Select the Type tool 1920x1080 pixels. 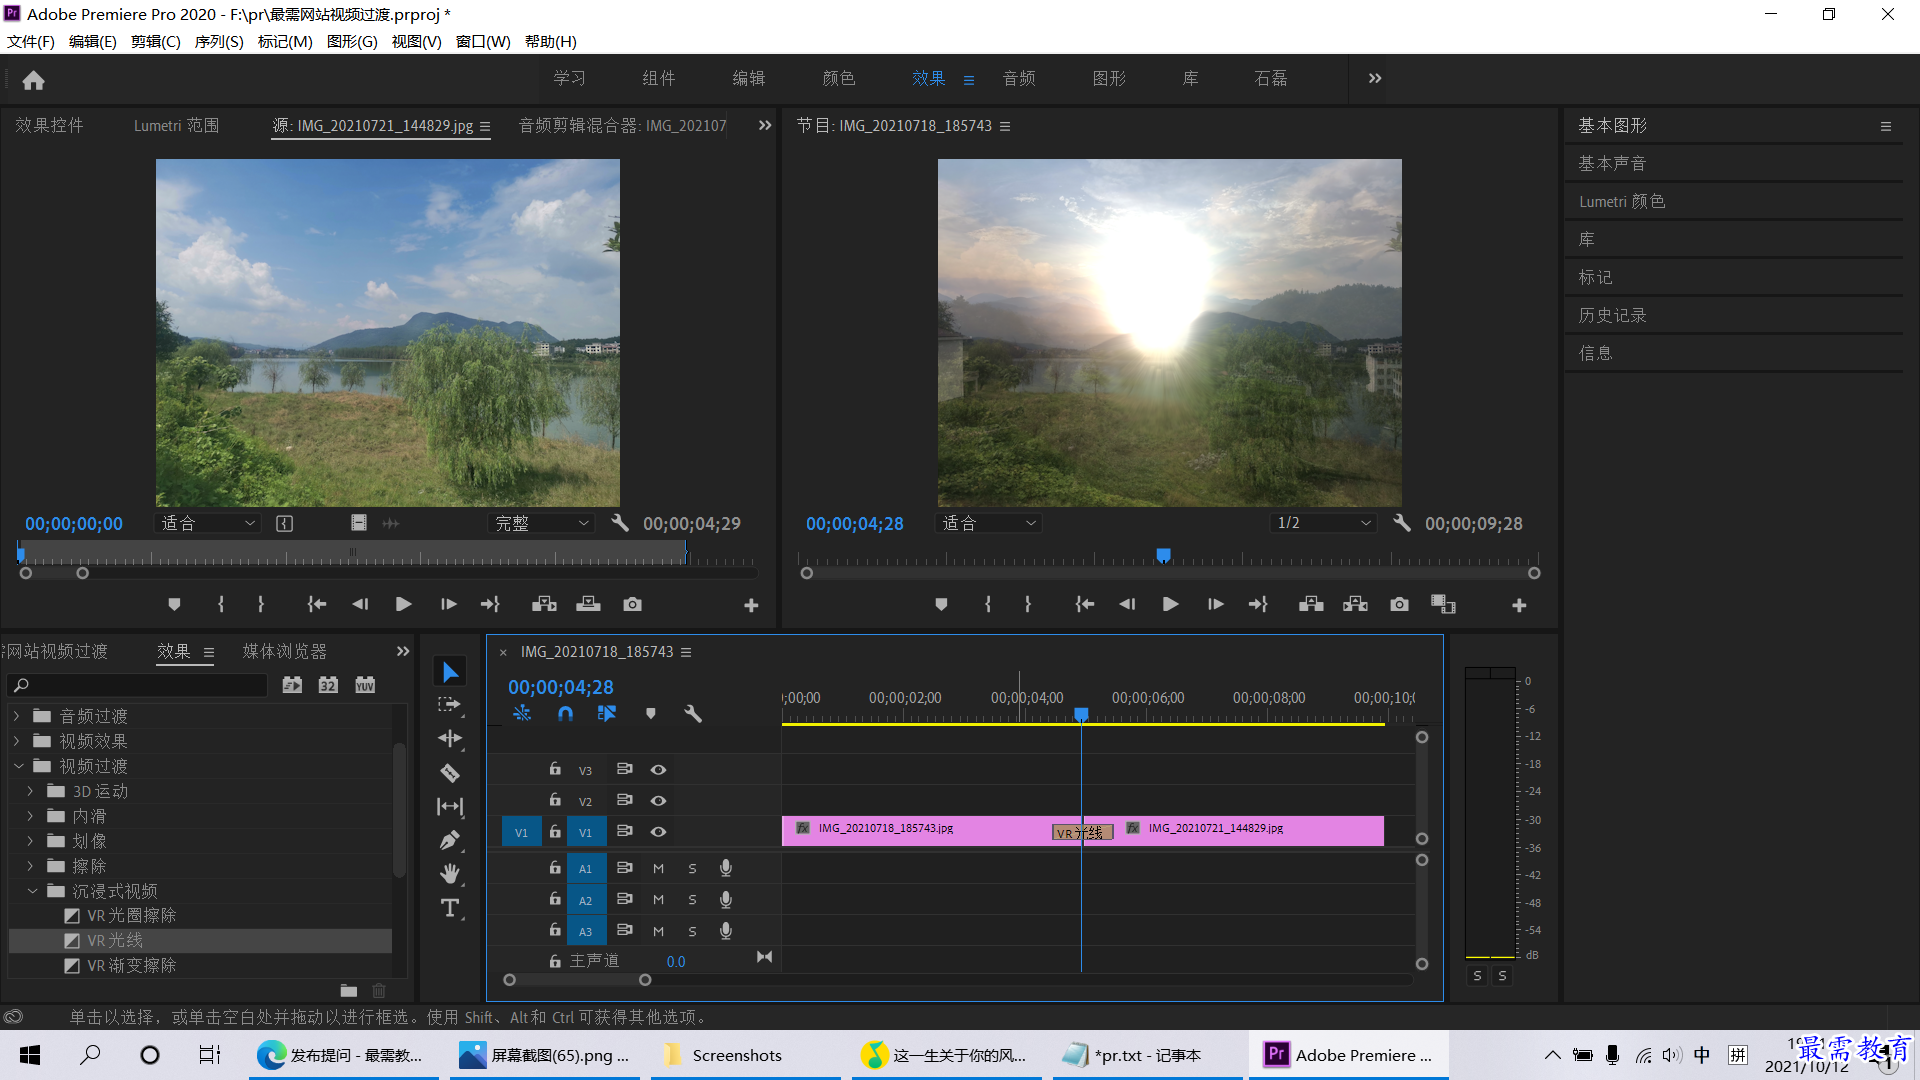tap(450, 908)
